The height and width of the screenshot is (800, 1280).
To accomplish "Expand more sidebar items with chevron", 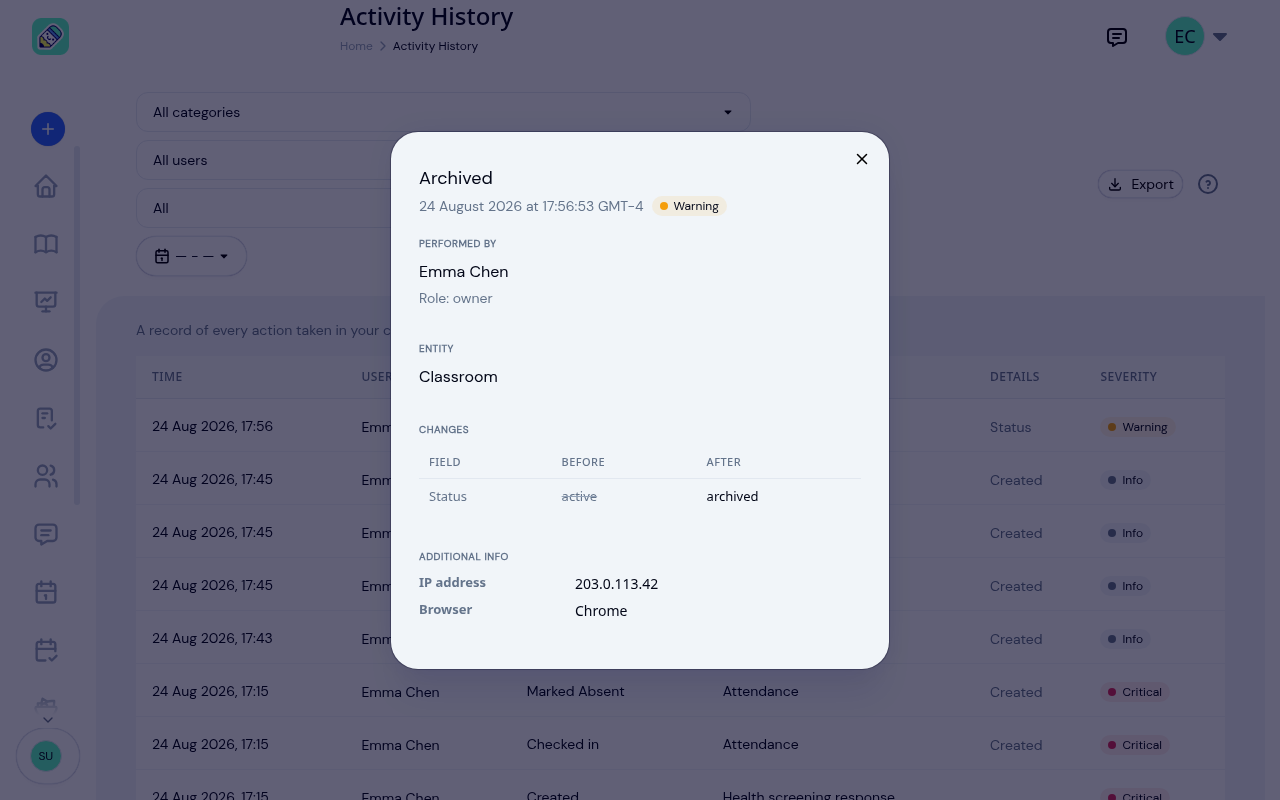I will pos(47,719).
